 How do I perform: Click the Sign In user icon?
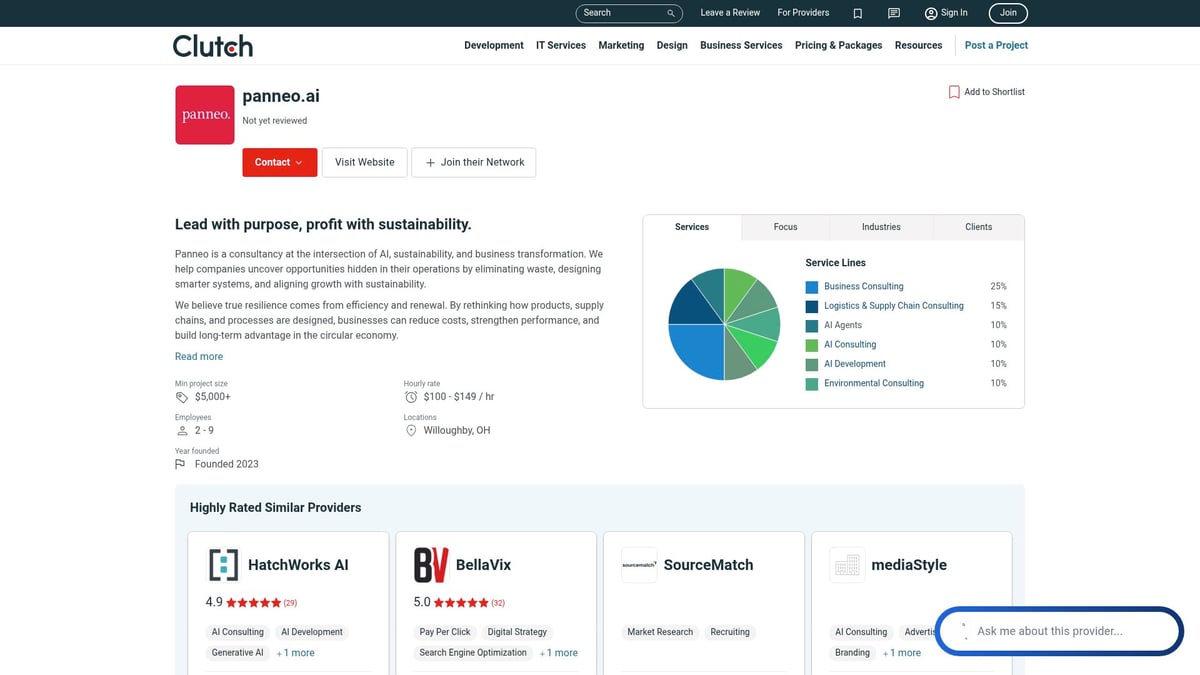[931, 13]
